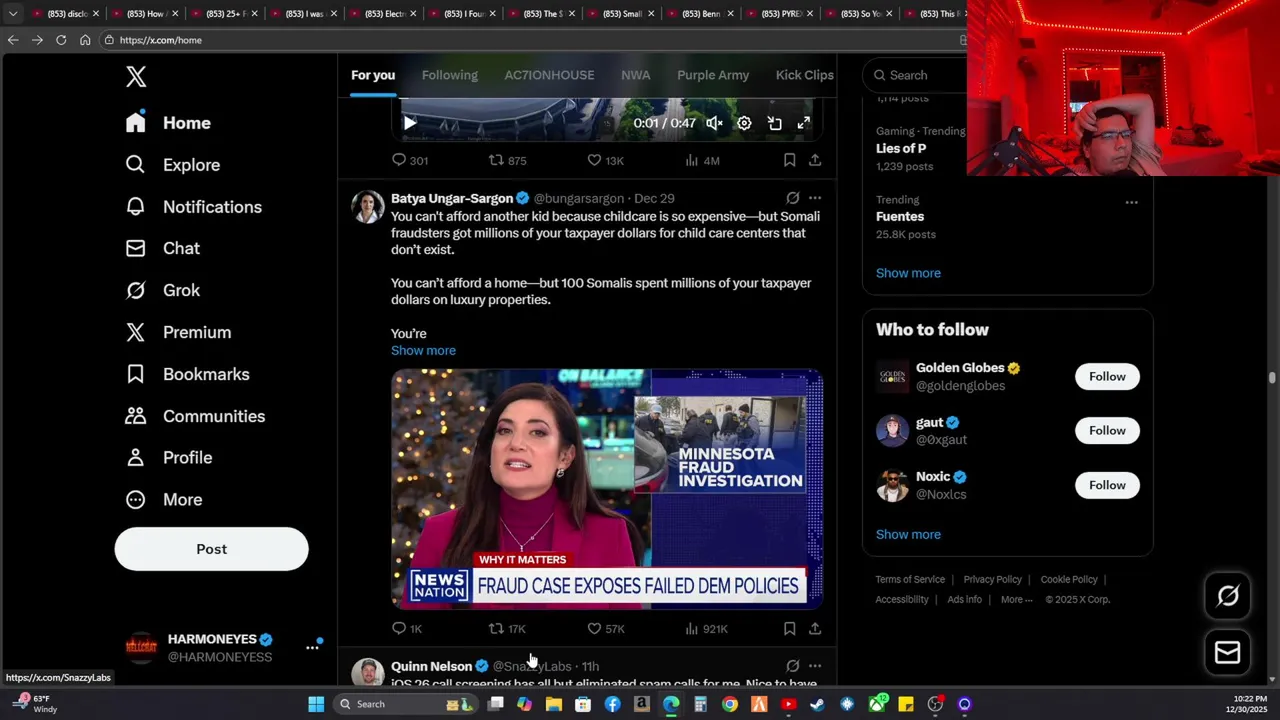
Task: Open Terms of Service link
Action: point(910,579)
